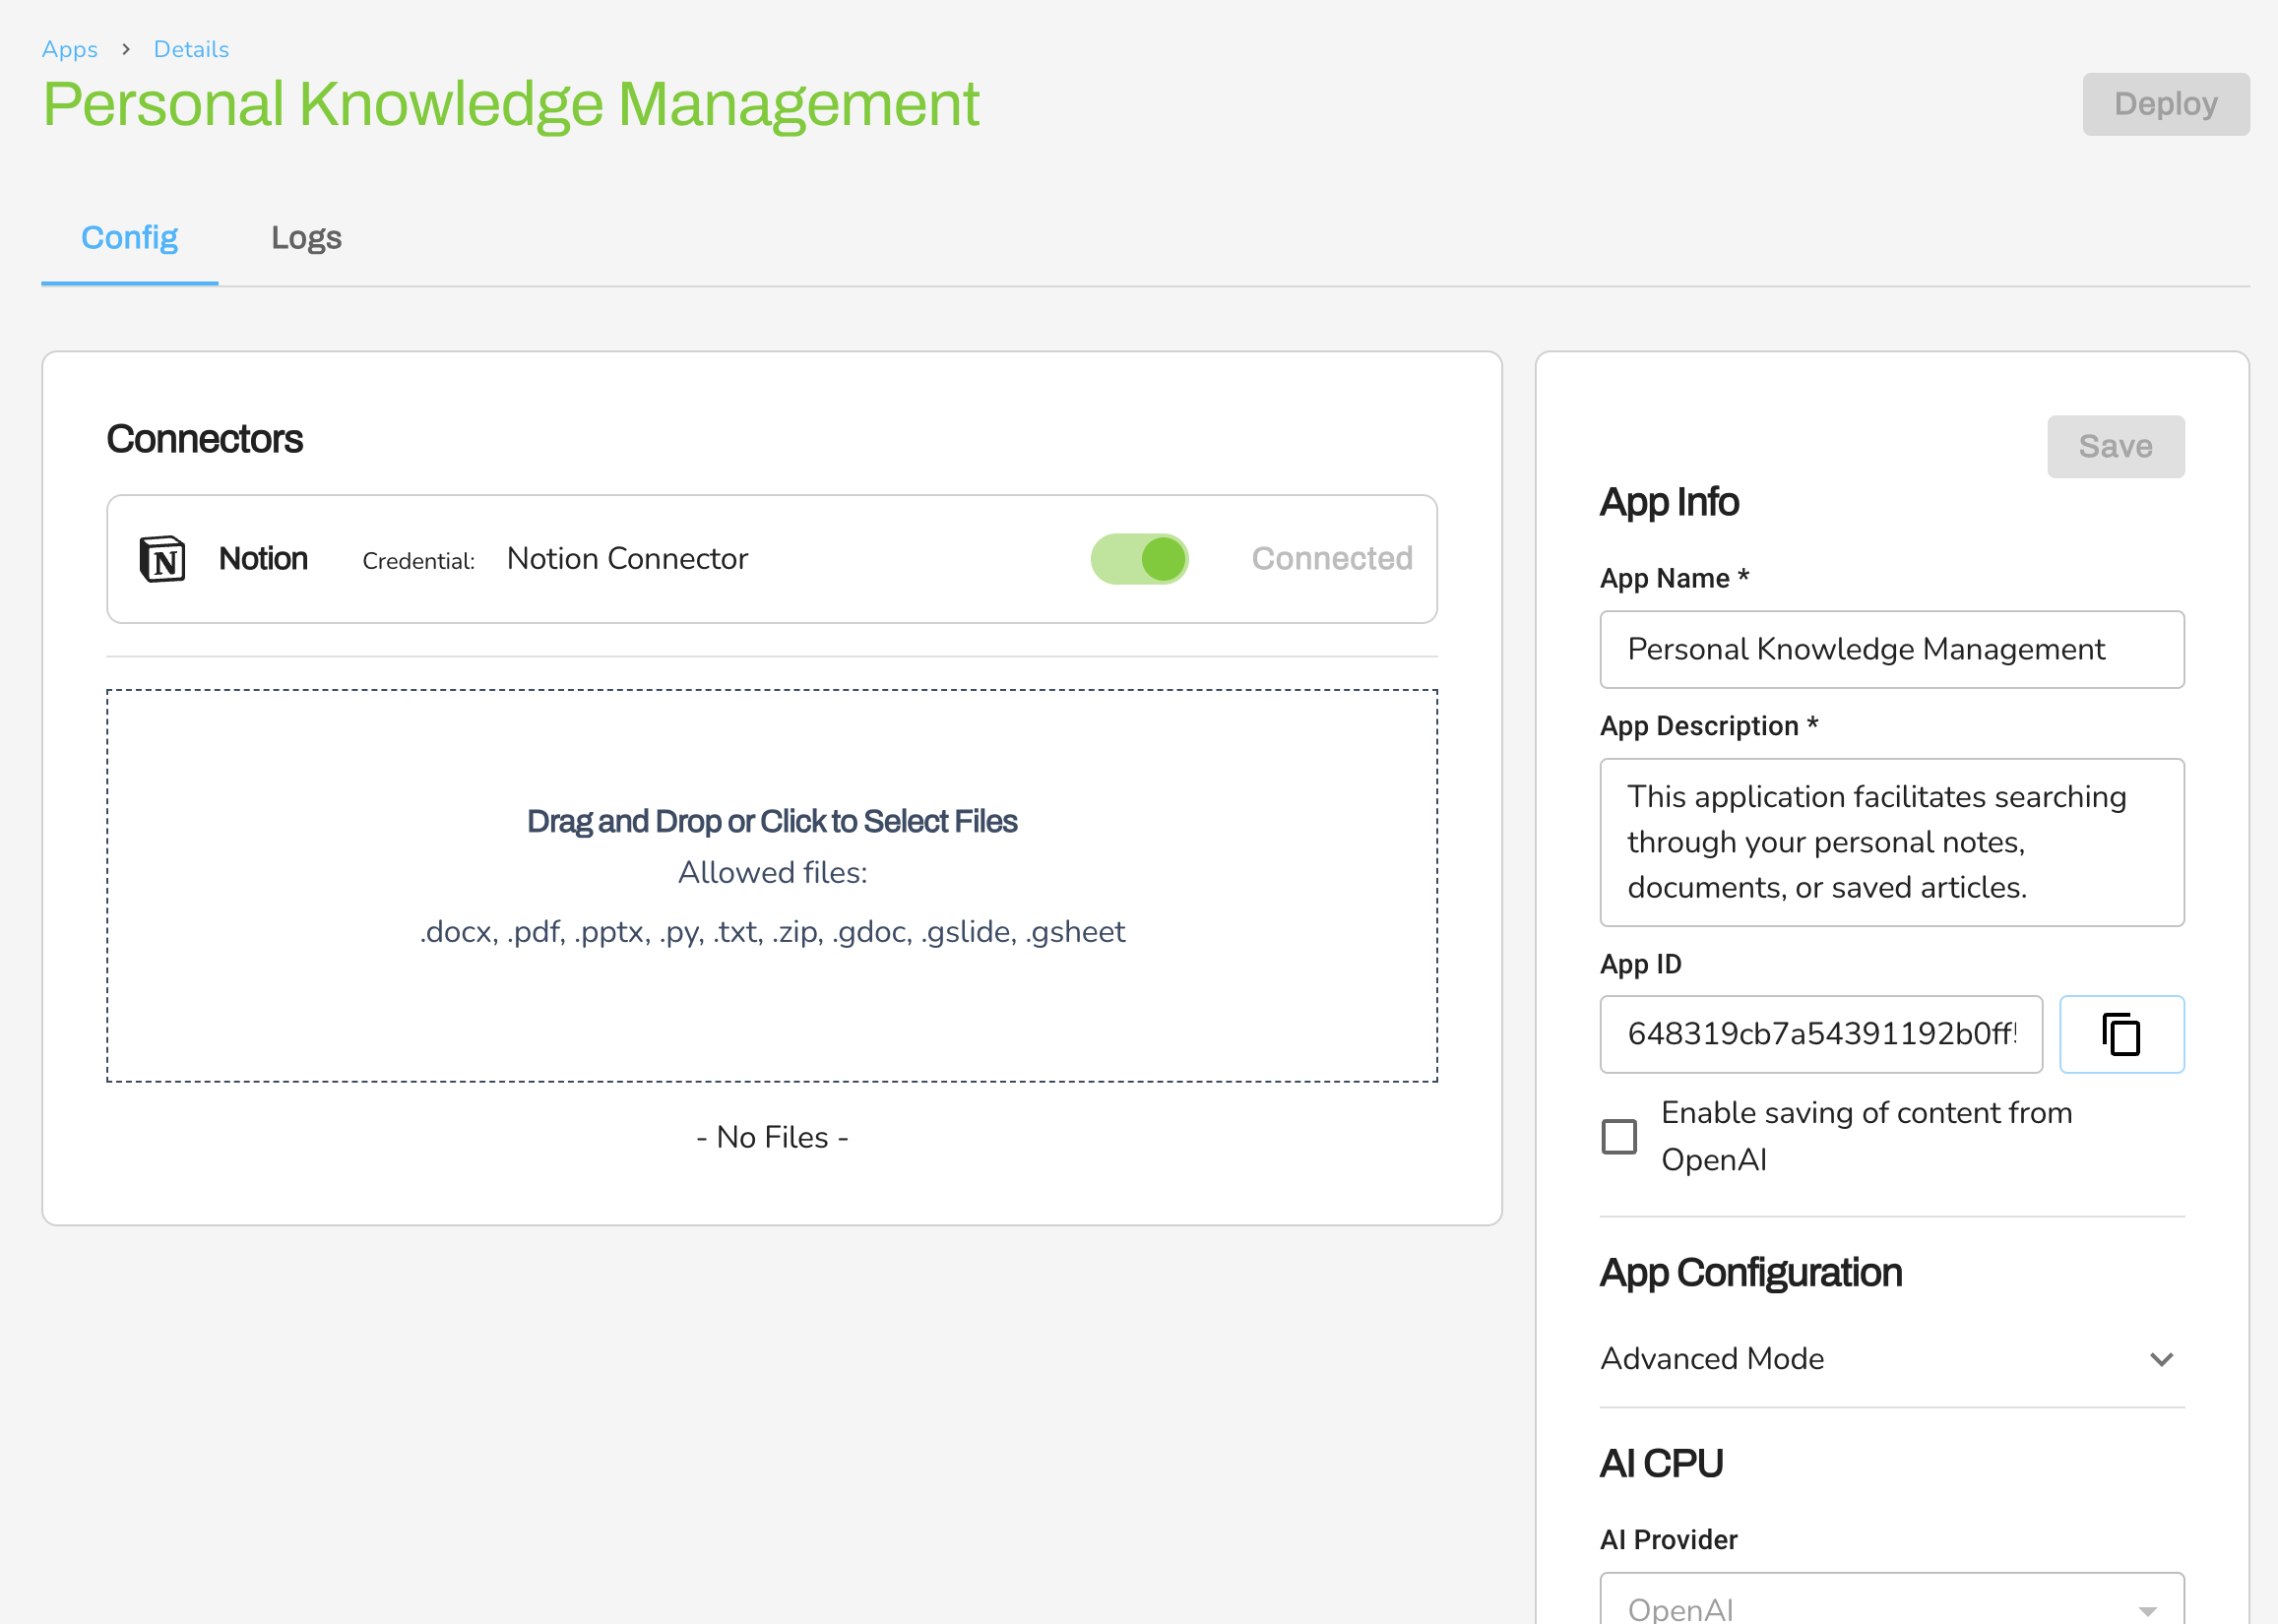The image size is (2278, 1624).
Task: Open the AI Provider dropdown
Action: 1891,1604
